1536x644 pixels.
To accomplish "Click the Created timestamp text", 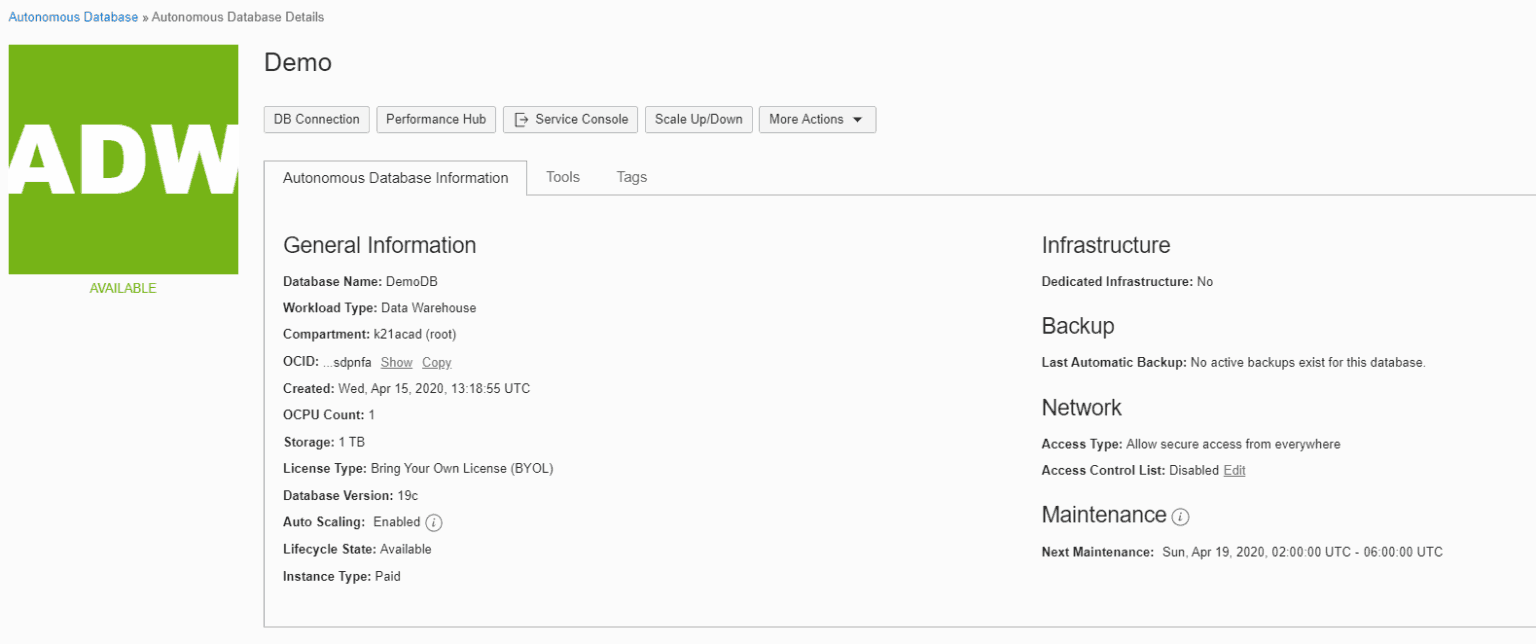I will pos(434,388).
